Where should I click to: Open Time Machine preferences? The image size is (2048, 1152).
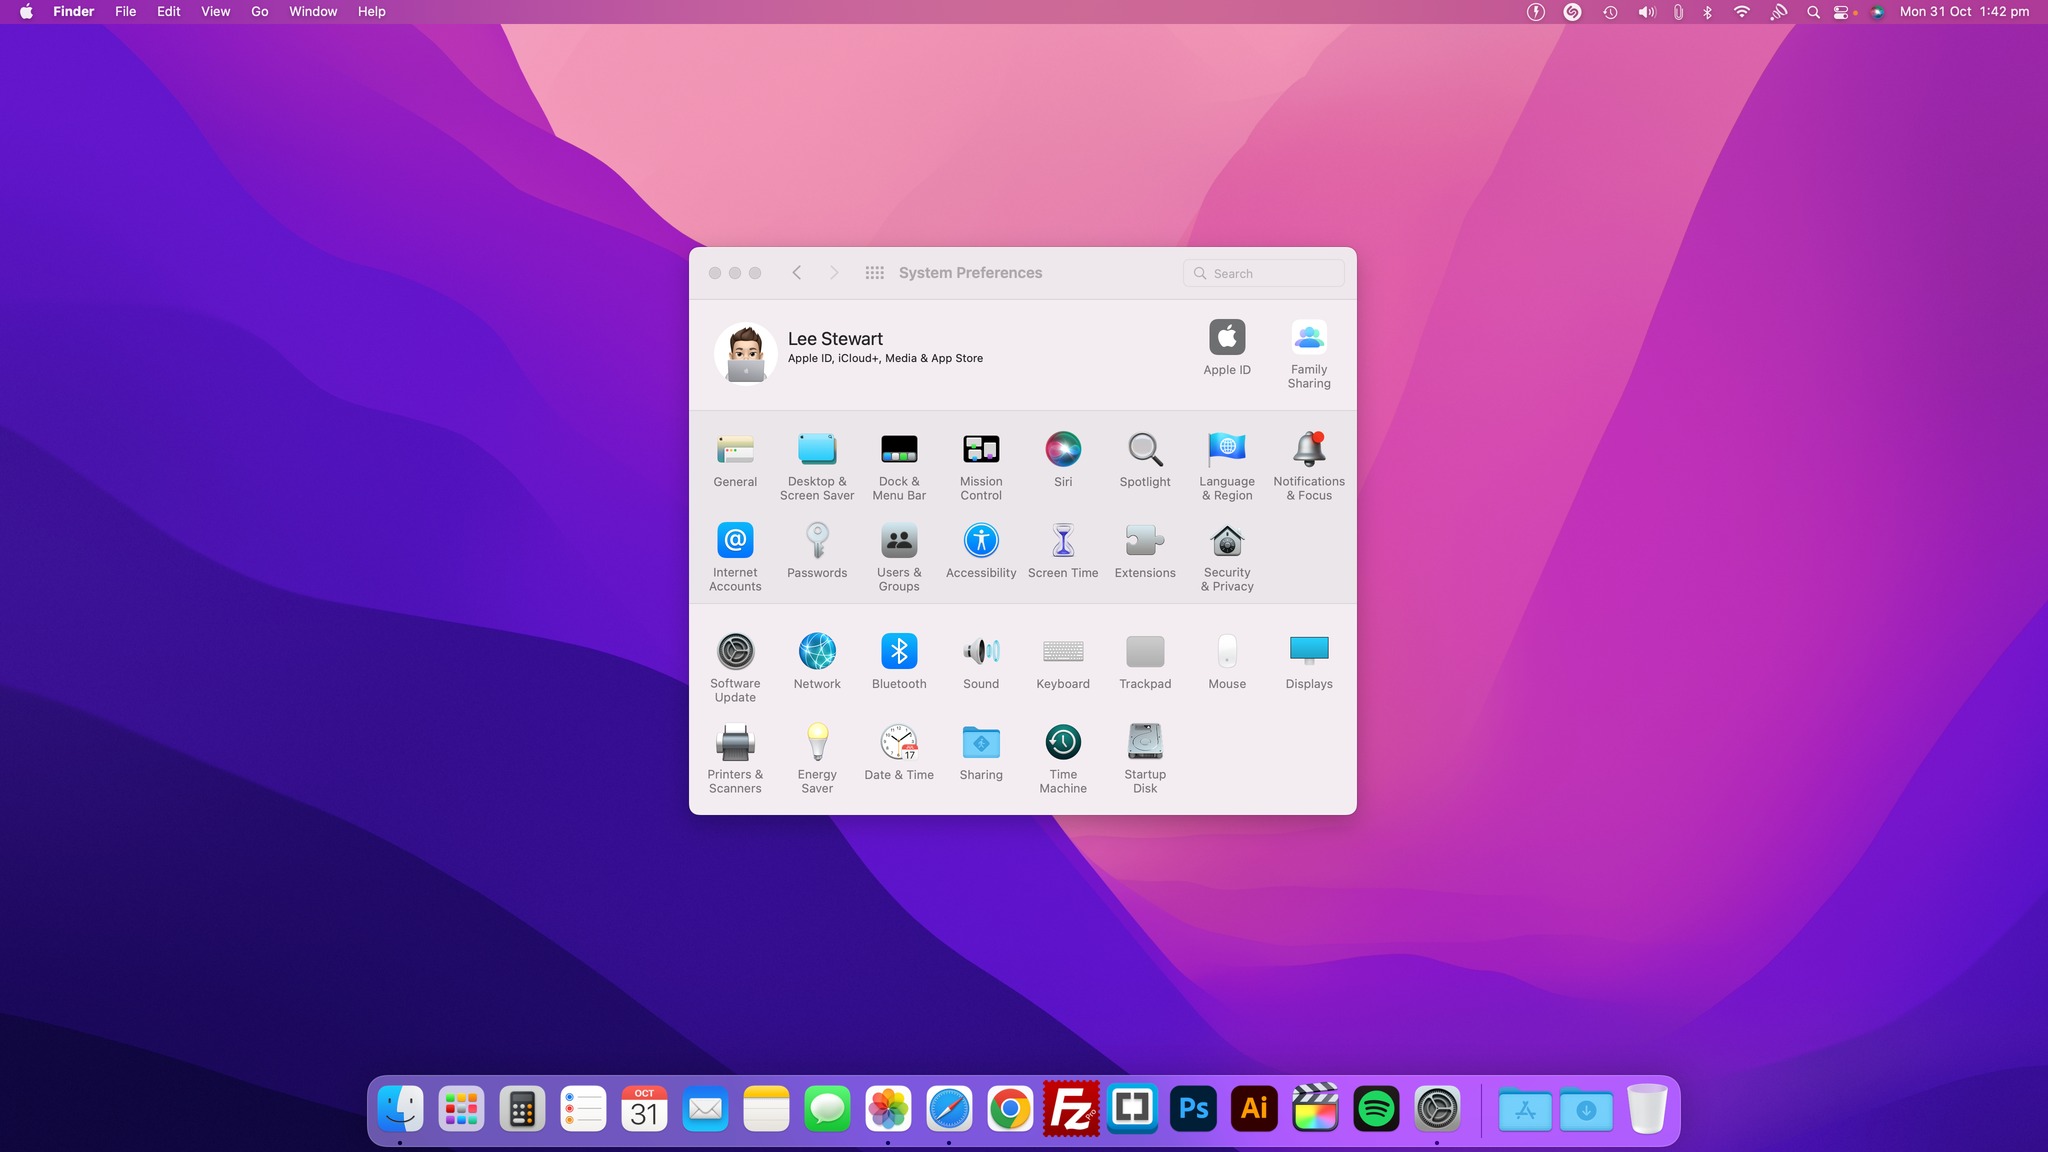[x=1063, y=759]
